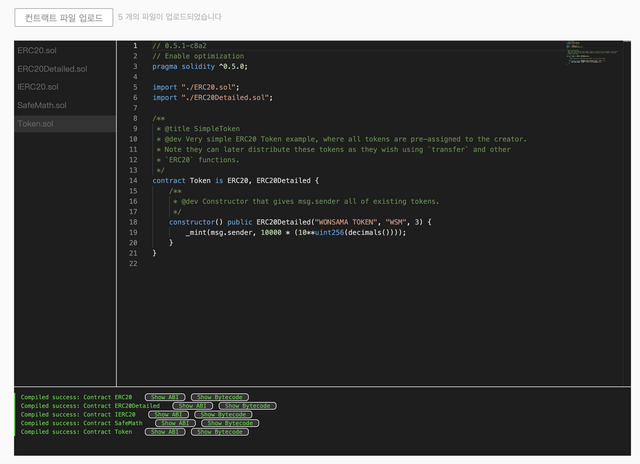Click the @dev Constructor comment on line 16

[306, 202]
